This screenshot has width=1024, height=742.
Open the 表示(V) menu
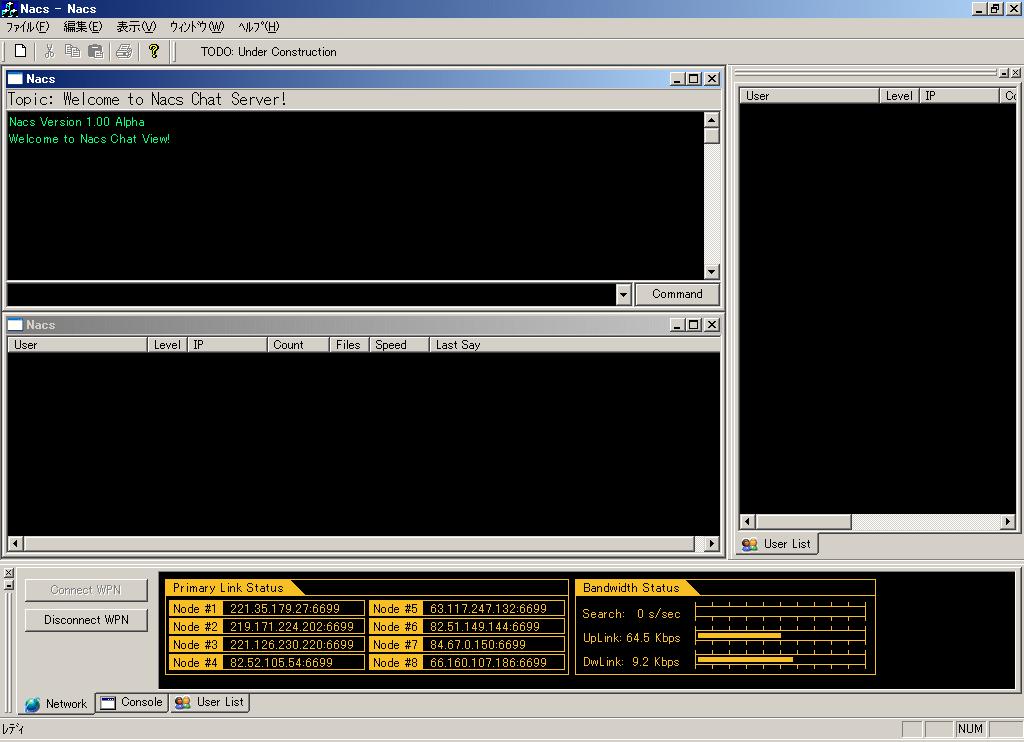136,27
